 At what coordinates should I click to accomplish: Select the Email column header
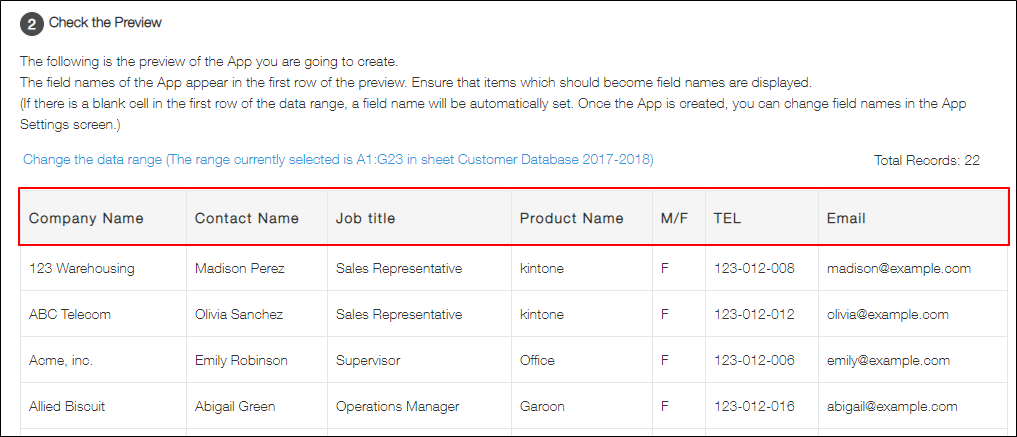[x=846, y=218]
